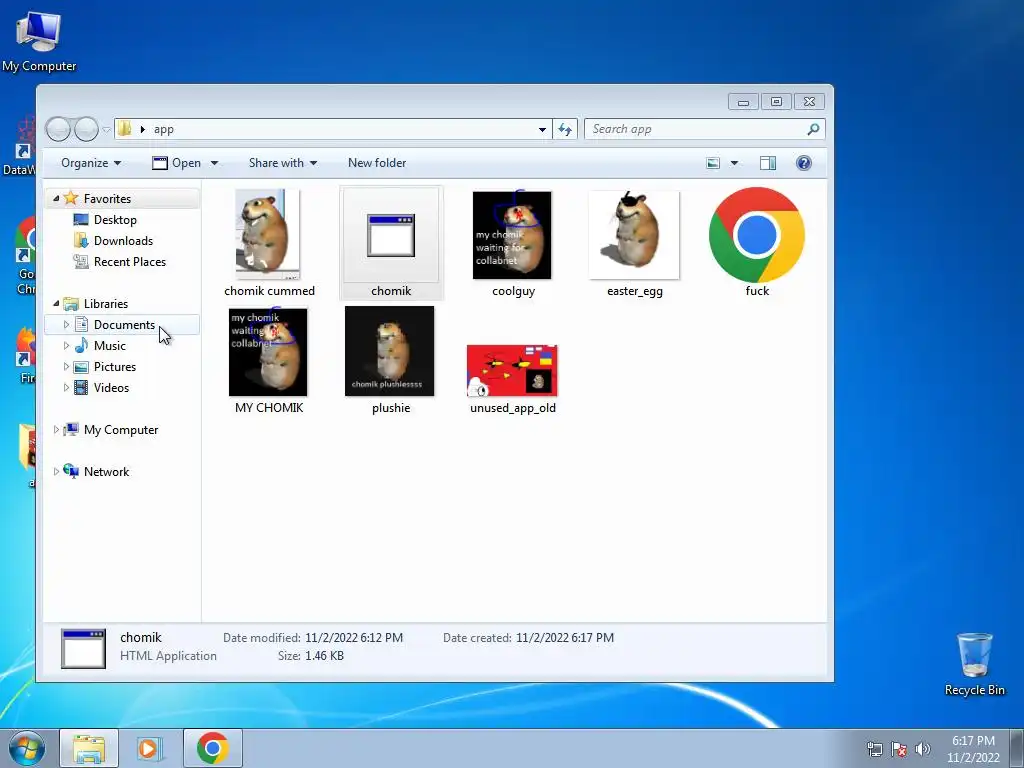Select the coolguy image thumbnail
Viewport: 1024px width, 768px height.
[x=512, y=235]
